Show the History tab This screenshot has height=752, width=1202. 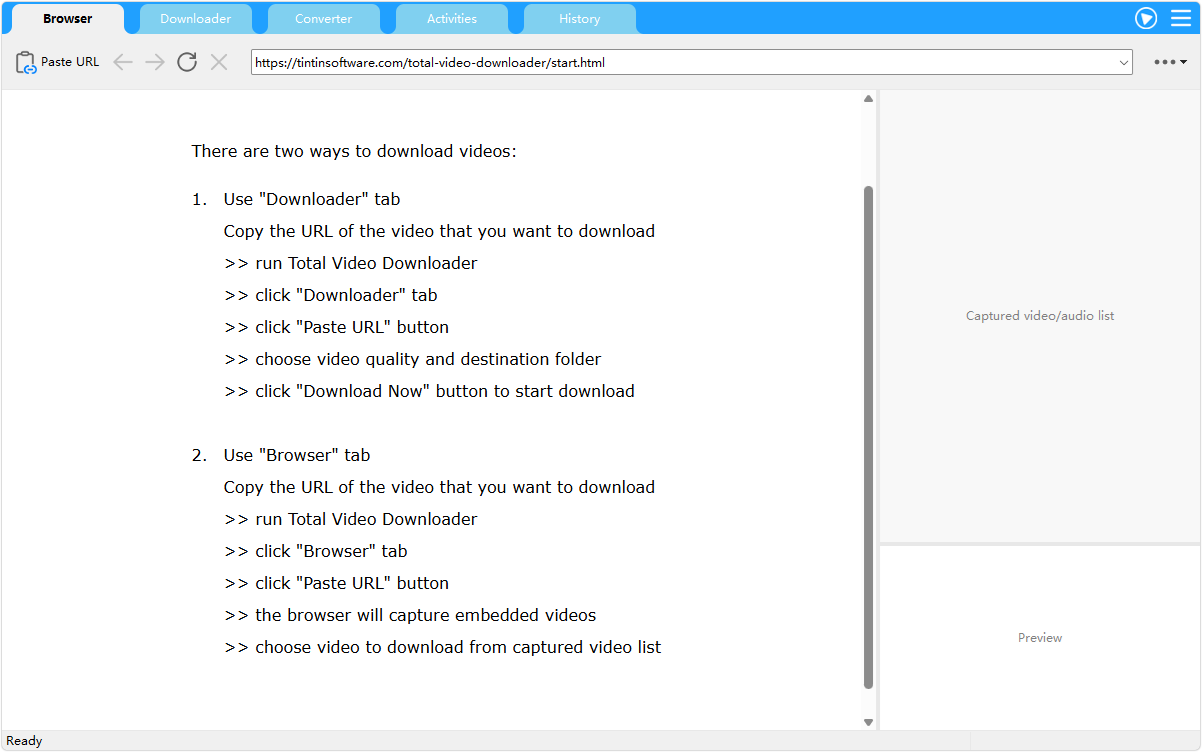(580, 19)
